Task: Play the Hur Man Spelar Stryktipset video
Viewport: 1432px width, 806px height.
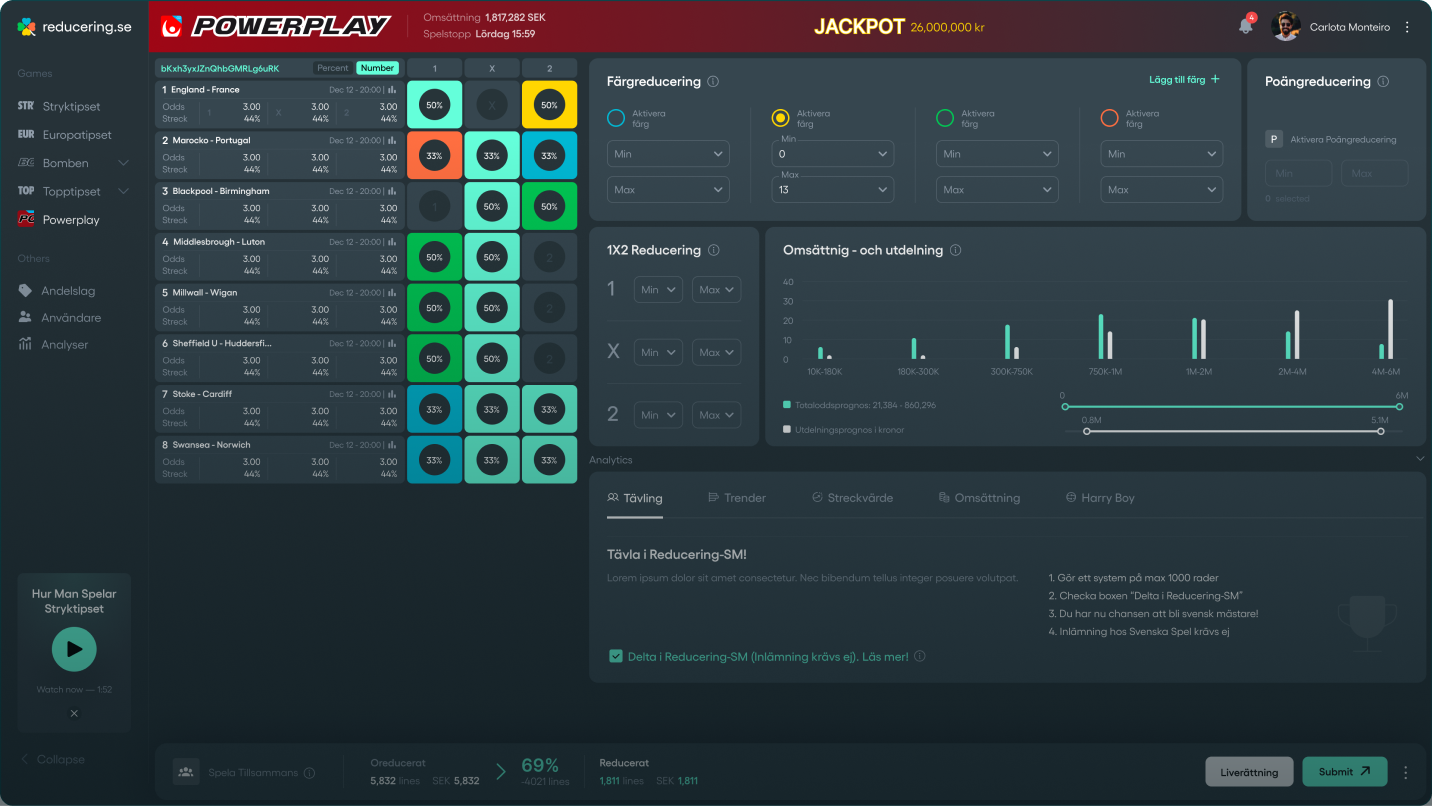Action: (74, 649)
